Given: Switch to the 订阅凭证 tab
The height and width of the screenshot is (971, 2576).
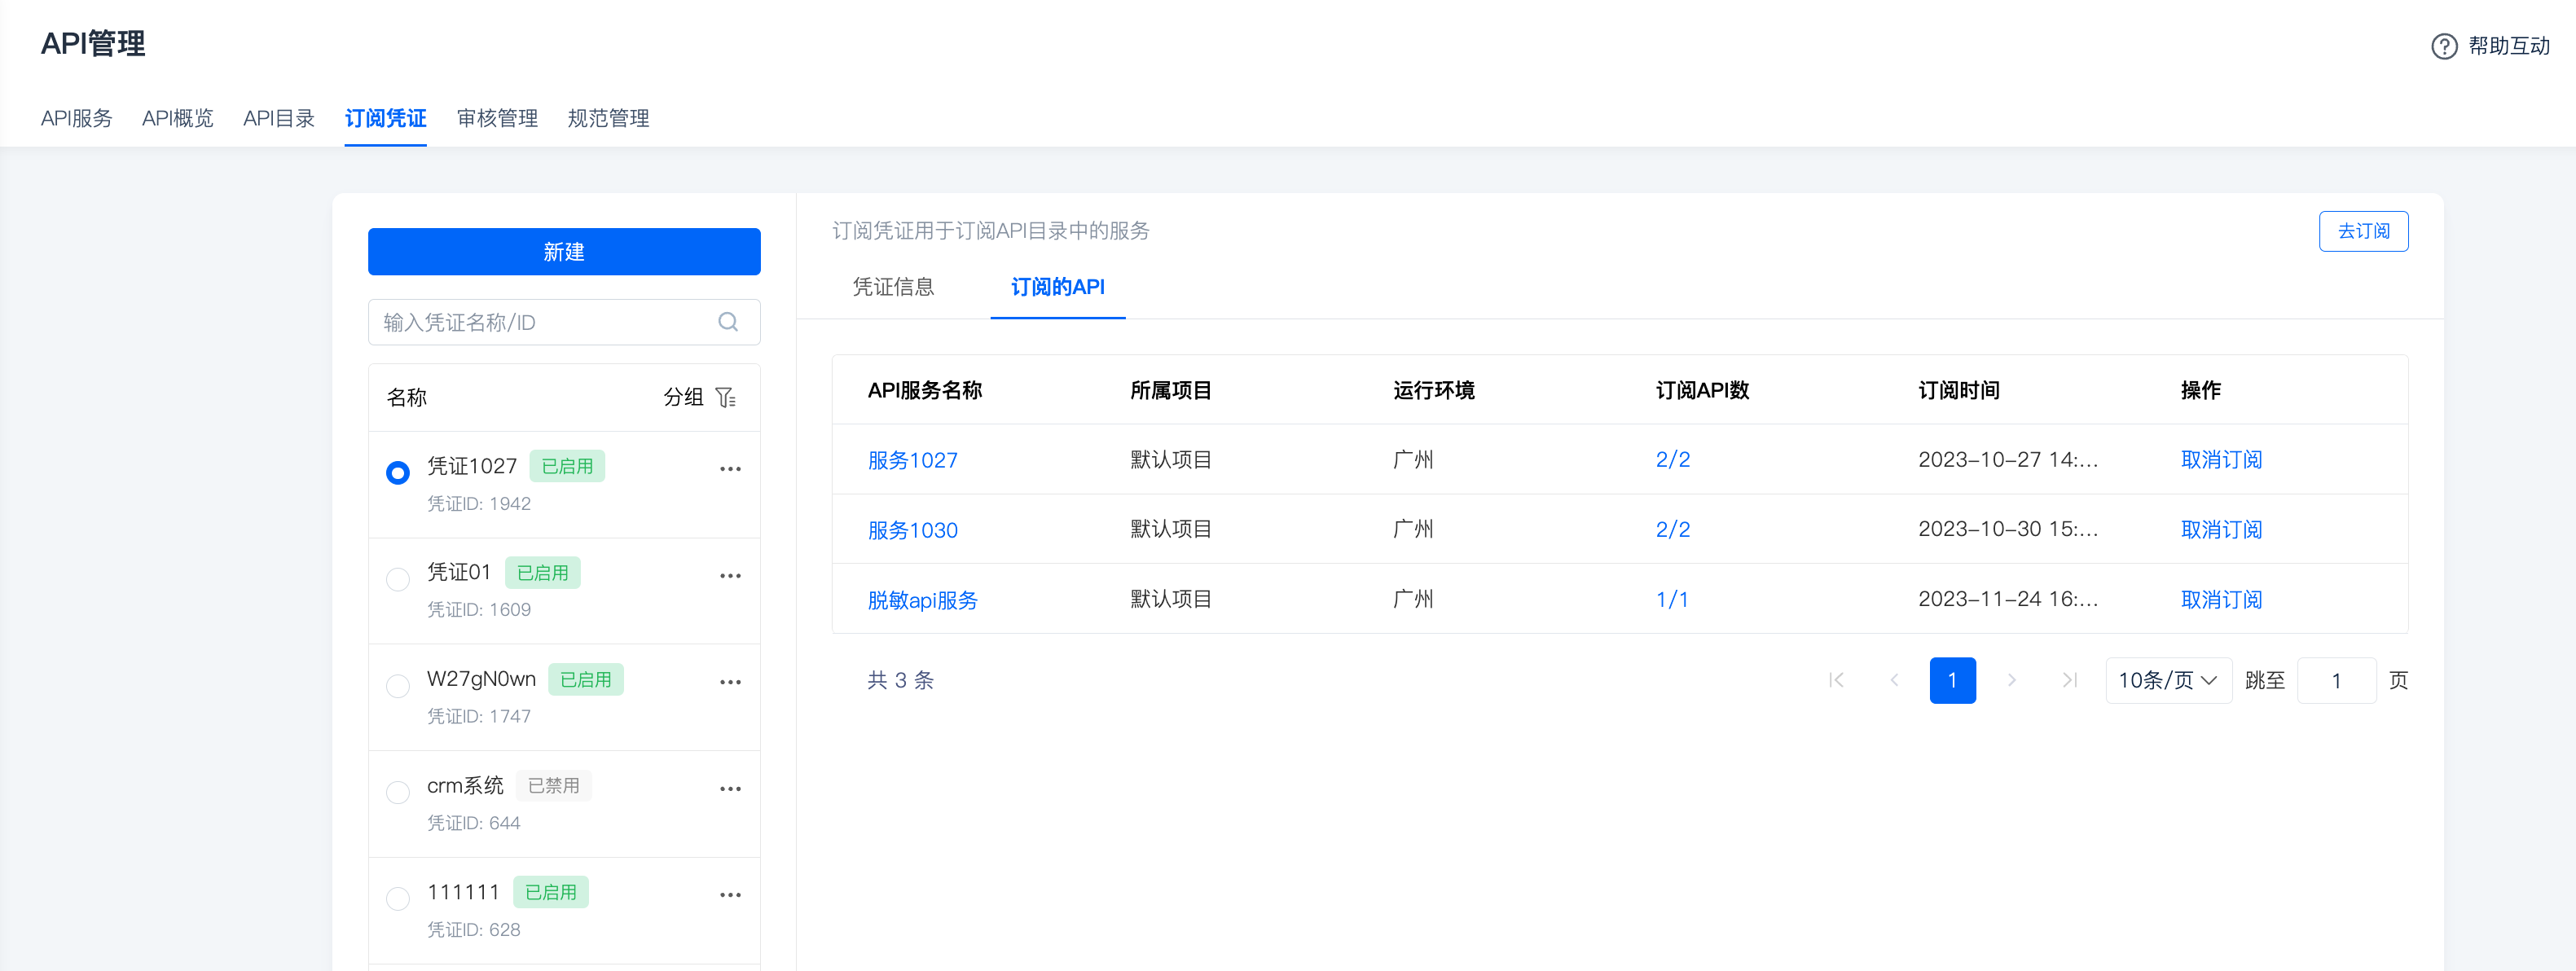Looking at the screenshot, I should tap(386, 118).
